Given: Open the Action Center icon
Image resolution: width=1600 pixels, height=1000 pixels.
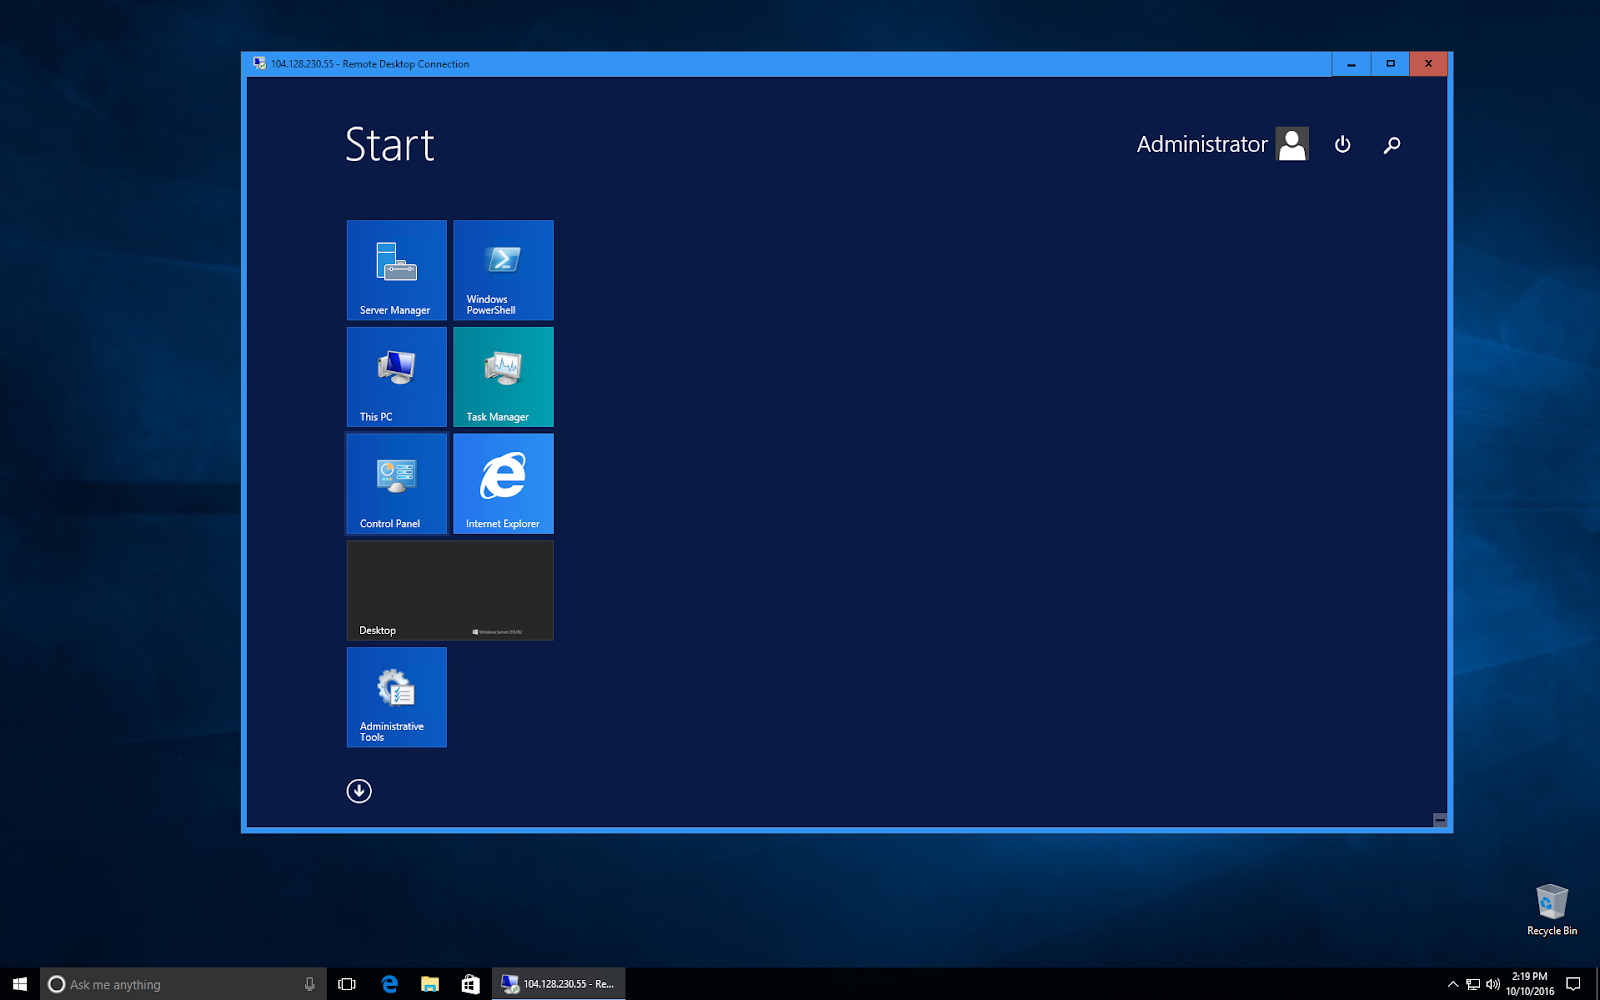Looking at the screenshot, I should 1572,984.
